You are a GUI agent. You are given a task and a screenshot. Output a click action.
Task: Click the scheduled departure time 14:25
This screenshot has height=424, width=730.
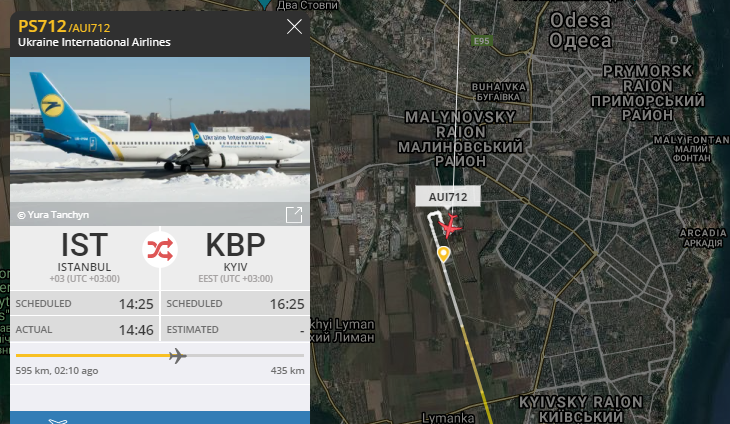pyautogui.click(x=136, y=304)
